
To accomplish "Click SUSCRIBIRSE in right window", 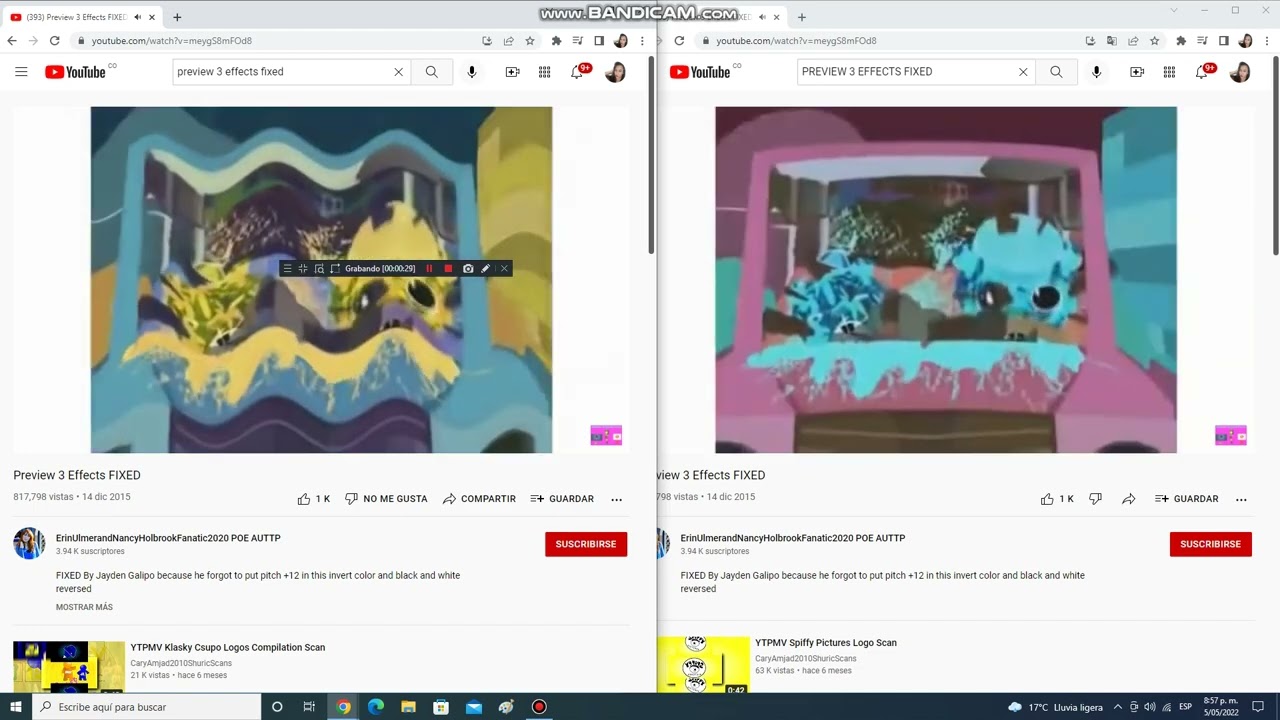I will (x=1211, y=544).
